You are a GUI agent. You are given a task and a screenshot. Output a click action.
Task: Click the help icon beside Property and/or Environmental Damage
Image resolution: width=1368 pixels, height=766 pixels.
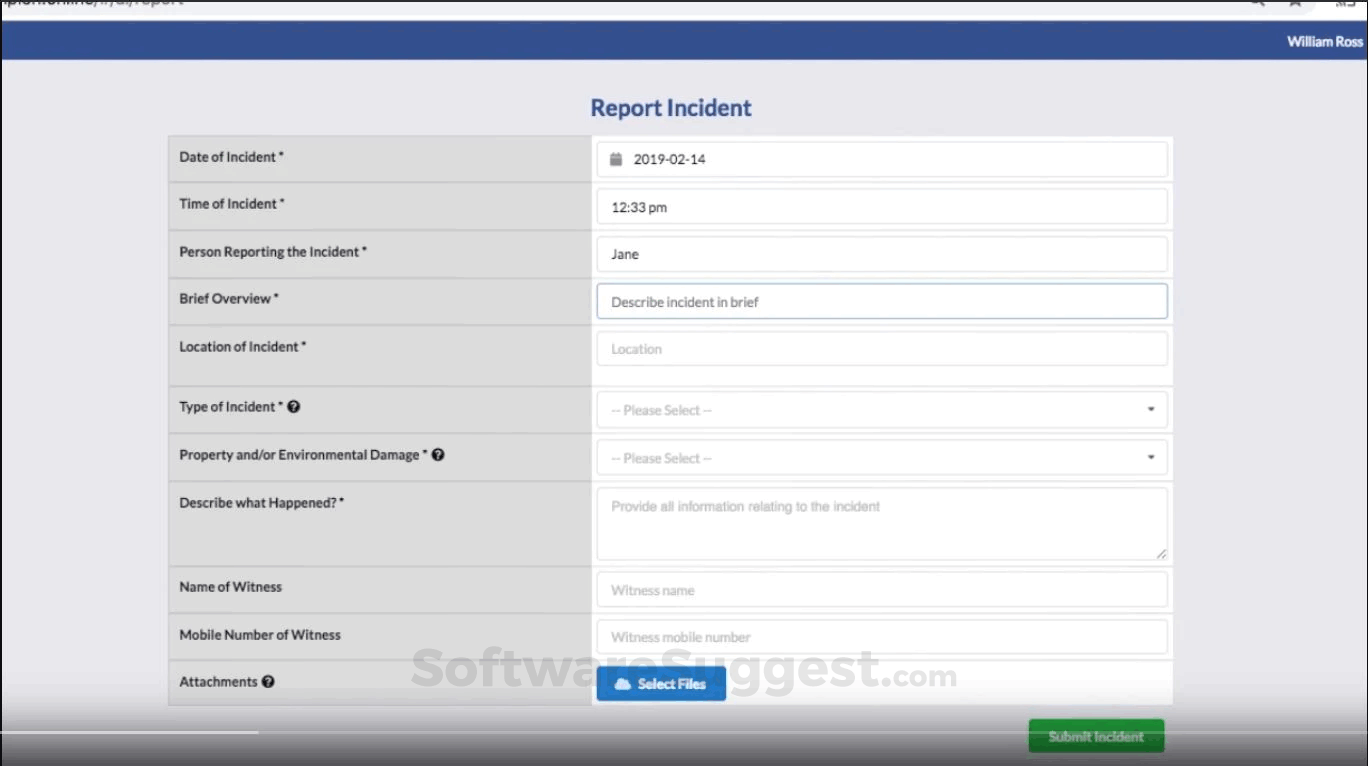click(438, 453)
